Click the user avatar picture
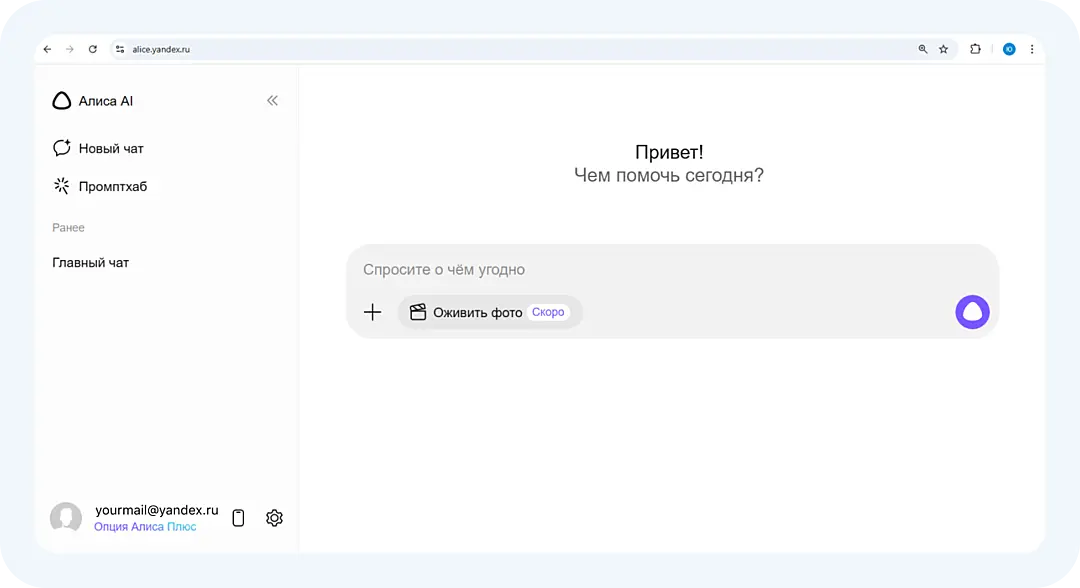 [66, 518]
